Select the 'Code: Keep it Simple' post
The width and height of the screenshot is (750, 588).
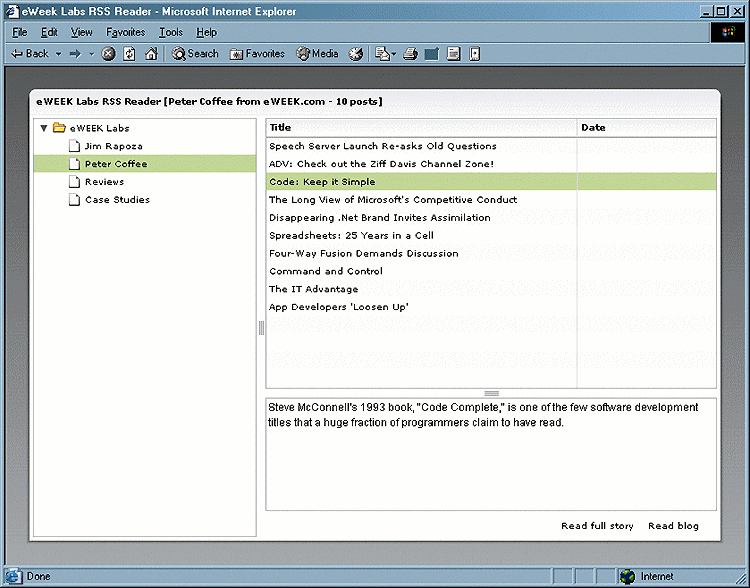point(491,182)
